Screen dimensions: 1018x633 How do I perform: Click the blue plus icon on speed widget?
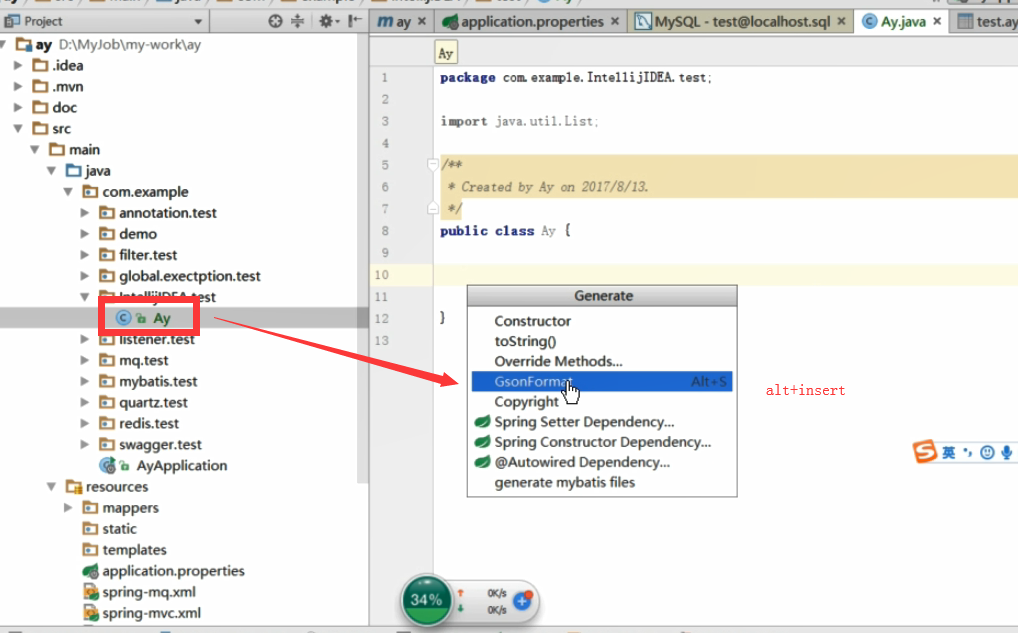523,601
